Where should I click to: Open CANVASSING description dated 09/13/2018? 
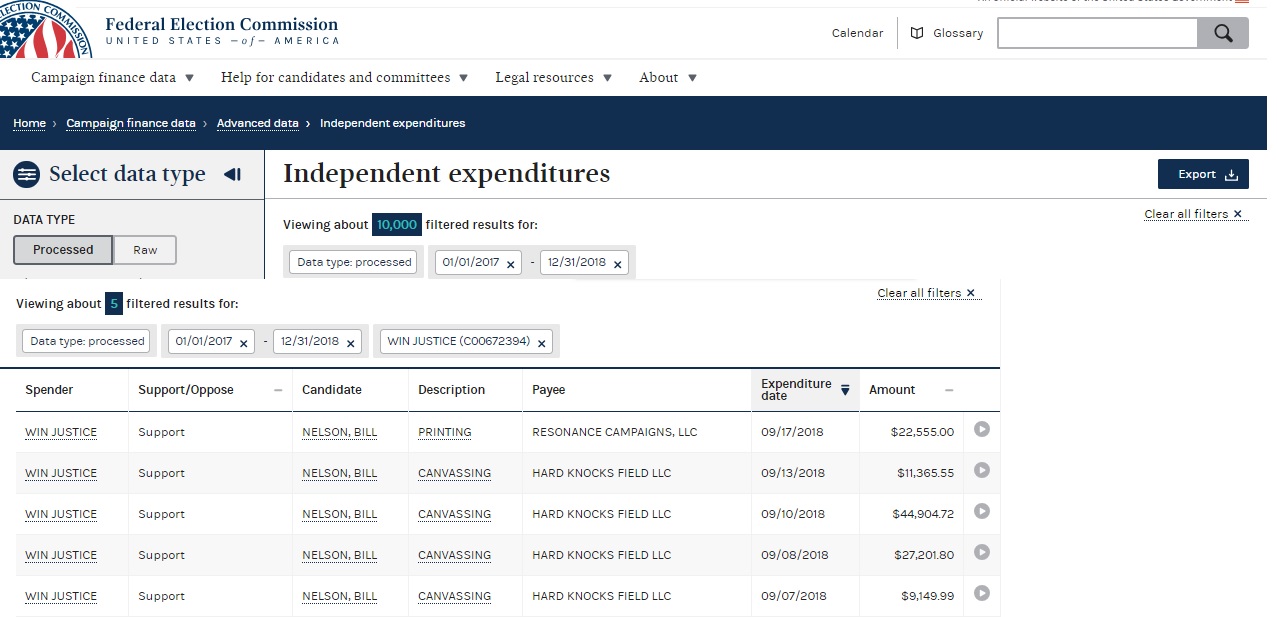pos(455,473)
